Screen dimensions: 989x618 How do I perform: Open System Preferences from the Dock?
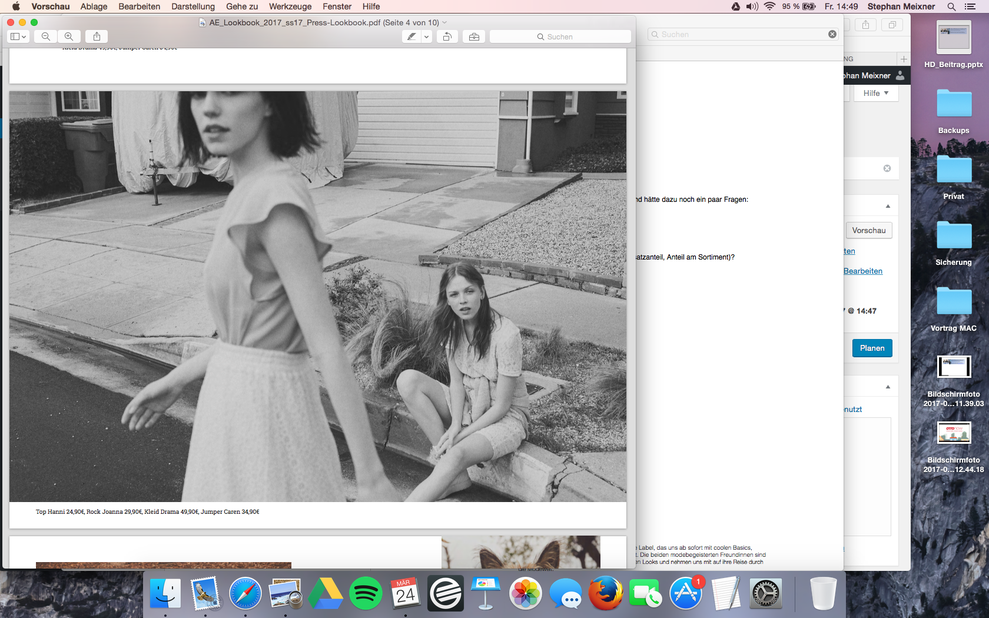point(766,594)
